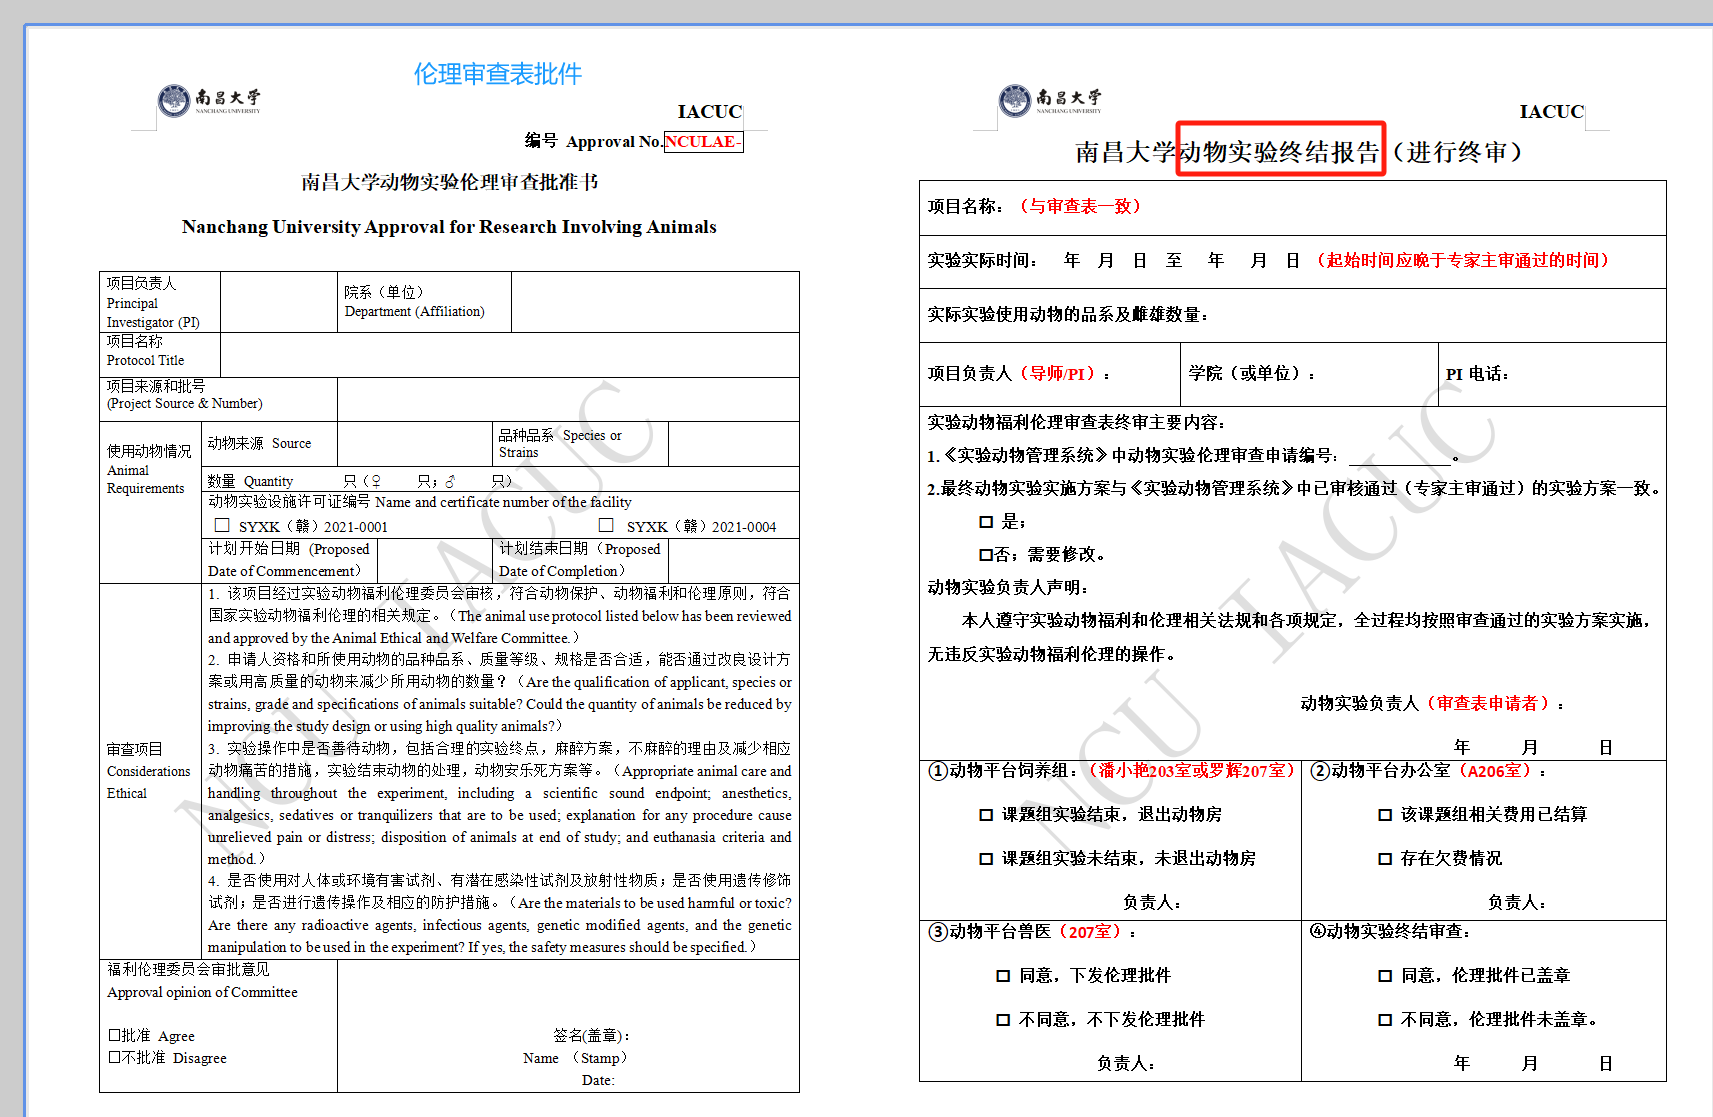Click the ③动物平台兽医（207室） heading
The height and width of the screenshot is (1117, 1713).
(1032, 932)
